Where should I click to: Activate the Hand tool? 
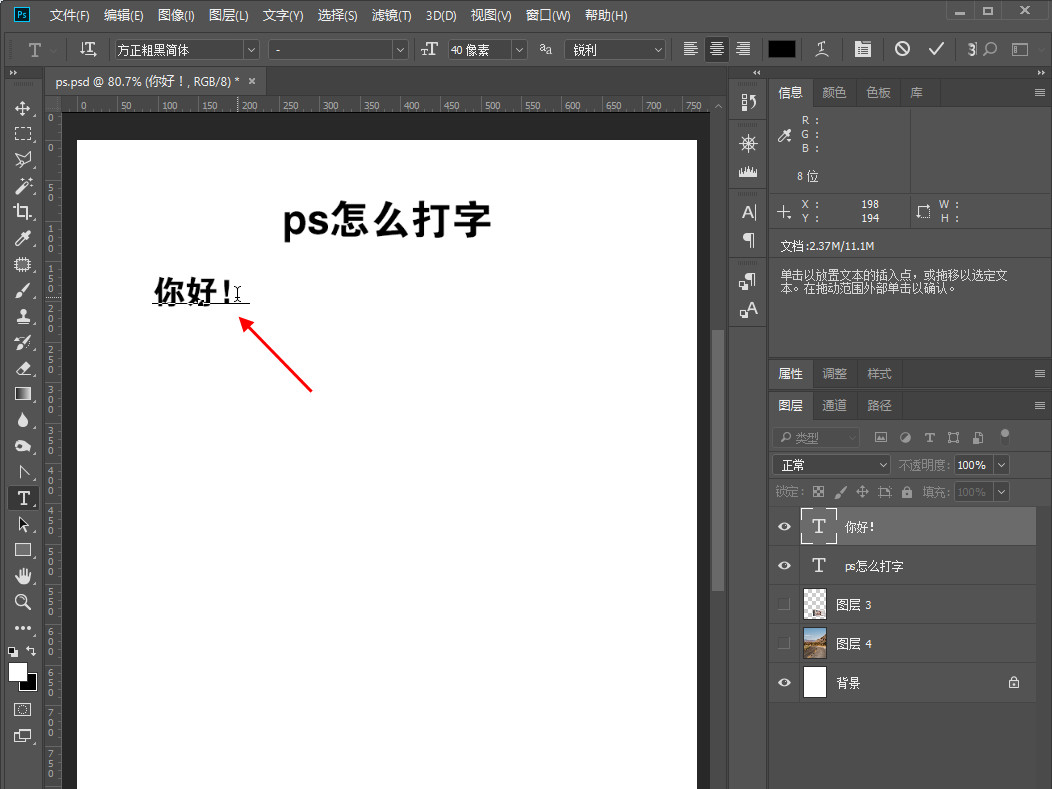point(23,576)
